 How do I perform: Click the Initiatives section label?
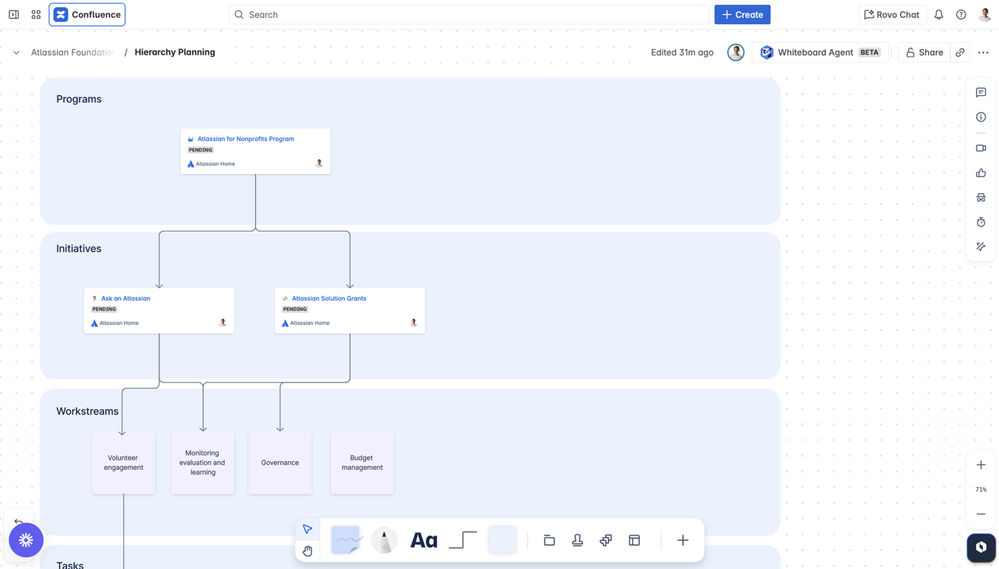(78, 248)
